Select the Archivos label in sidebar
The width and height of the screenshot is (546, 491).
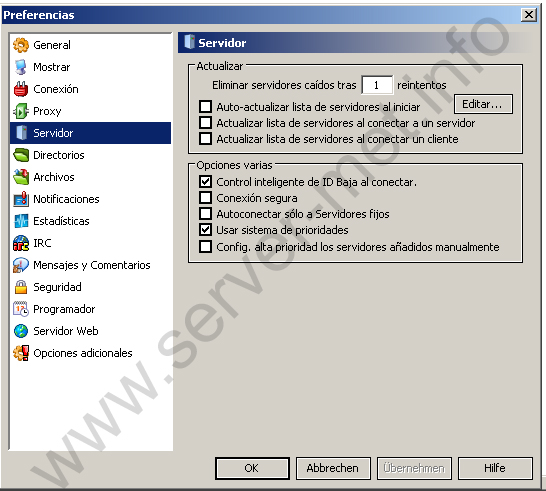54,177
